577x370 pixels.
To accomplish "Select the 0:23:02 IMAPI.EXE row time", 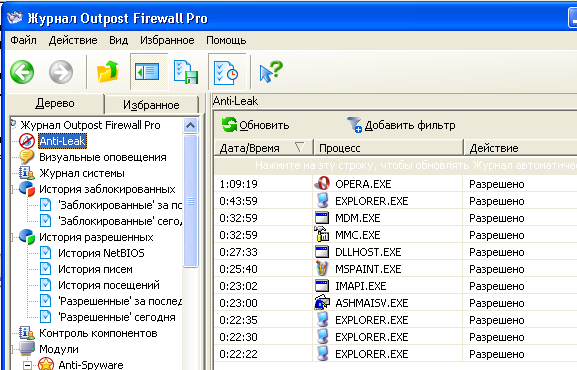I will (238, 286).
